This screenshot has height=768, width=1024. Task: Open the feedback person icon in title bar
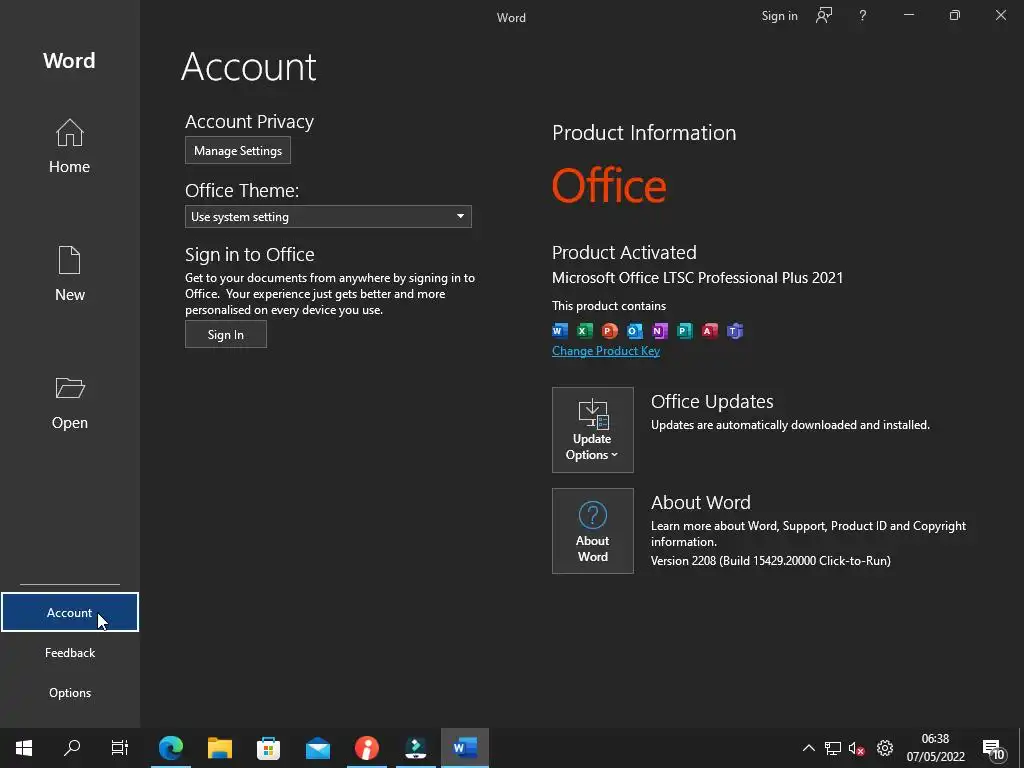coord(824,16)
